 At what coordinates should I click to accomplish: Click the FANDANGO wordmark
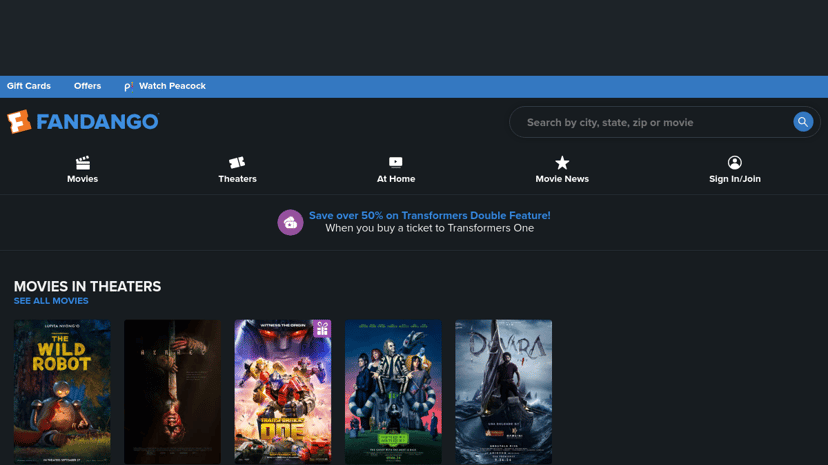click(97, 122)
